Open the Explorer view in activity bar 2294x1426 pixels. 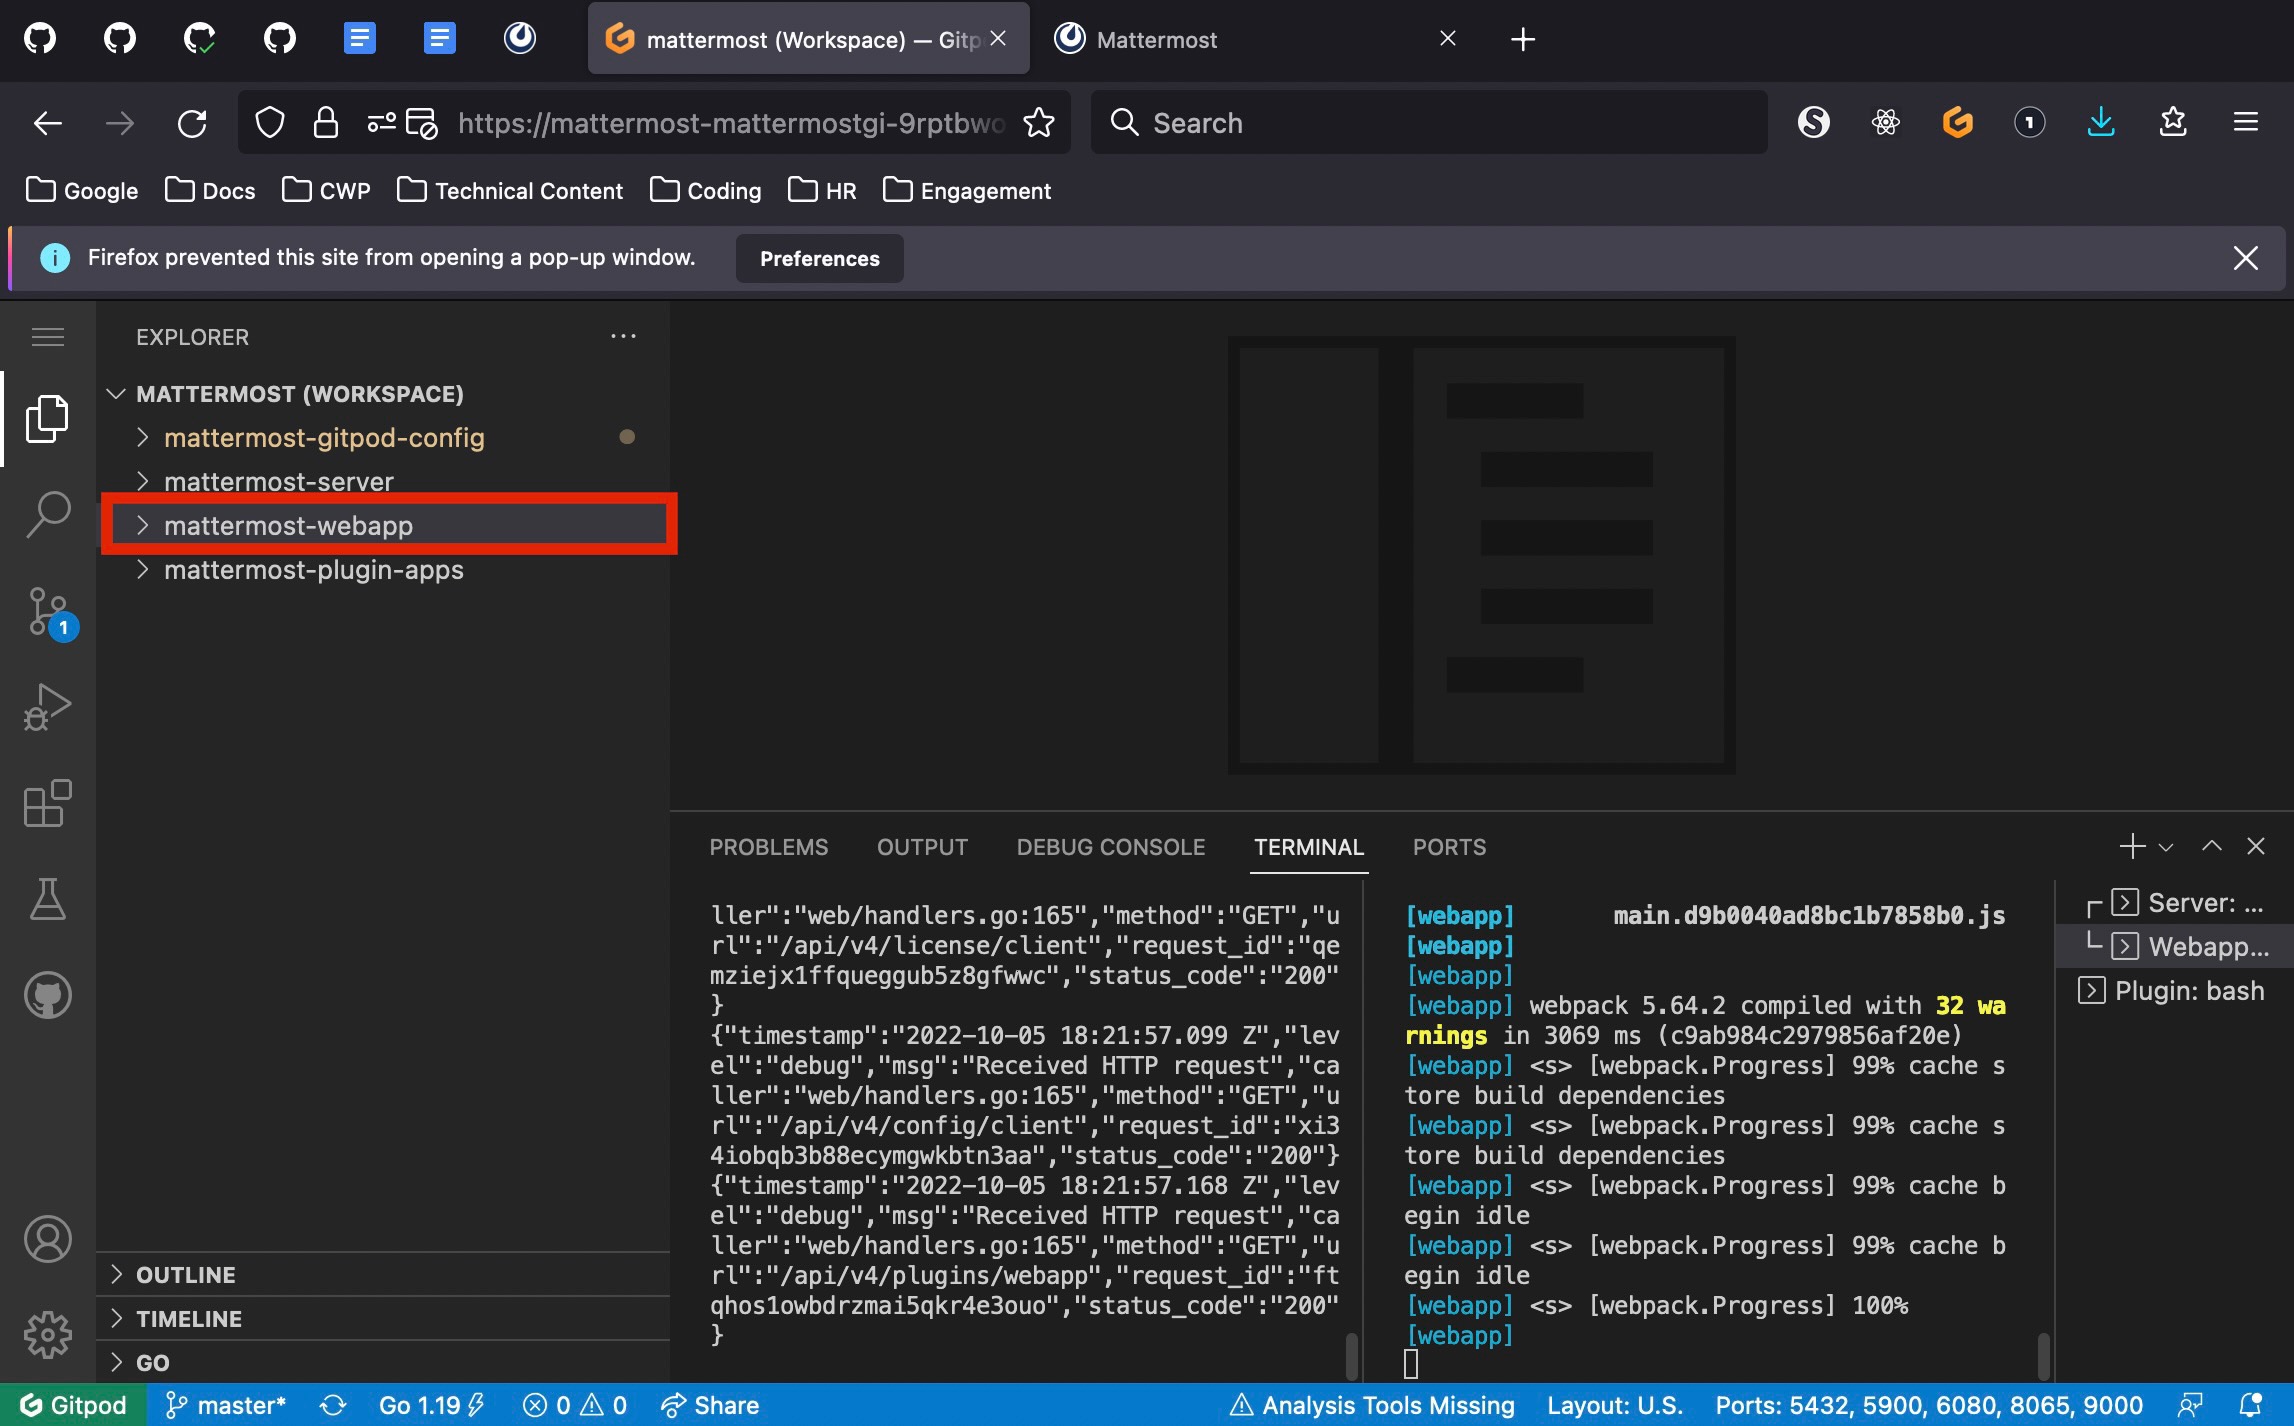click(x=47, y=418)
